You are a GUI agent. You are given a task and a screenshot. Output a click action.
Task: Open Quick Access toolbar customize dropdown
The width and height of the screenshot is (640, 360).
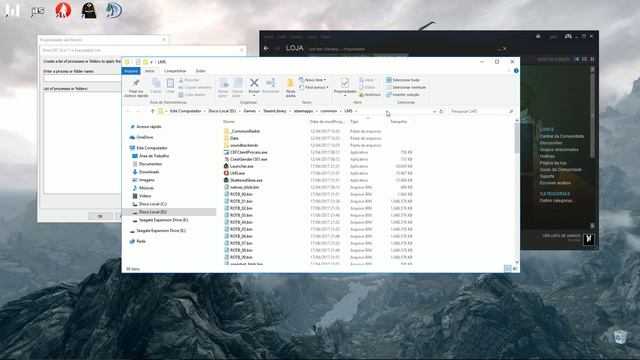click(x=151, y=62)
